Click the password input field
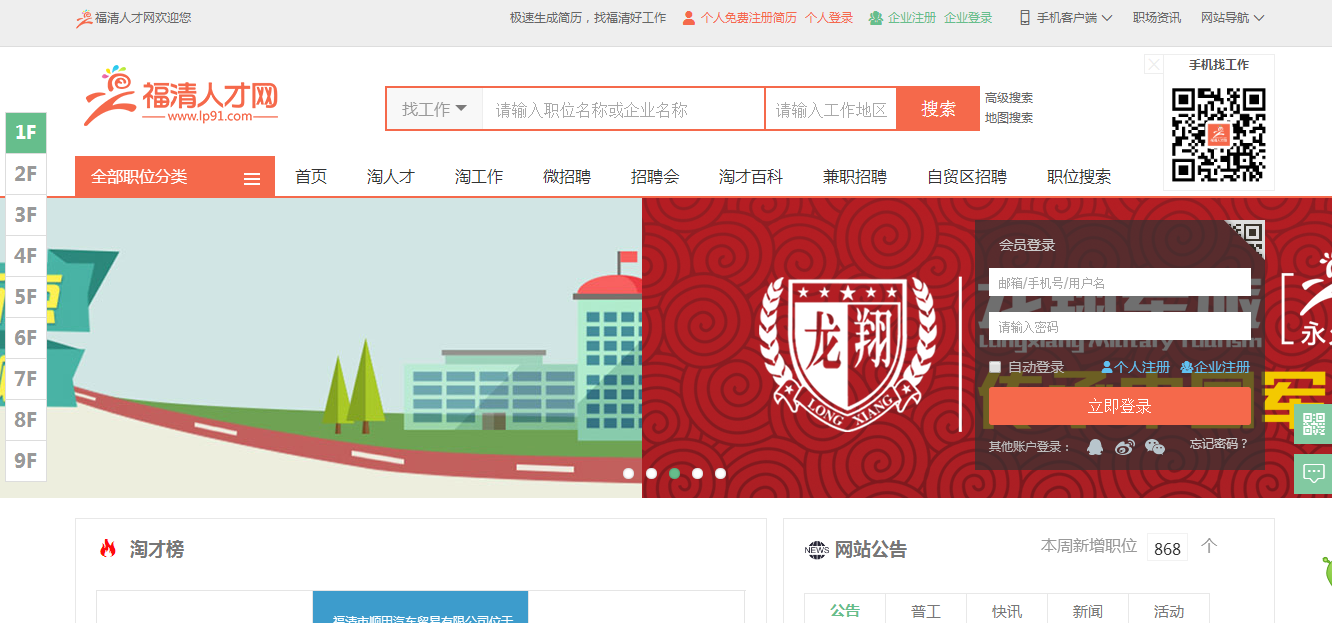The height and width of the screenshot is (623, 1332). click(x=1120, y=326)
